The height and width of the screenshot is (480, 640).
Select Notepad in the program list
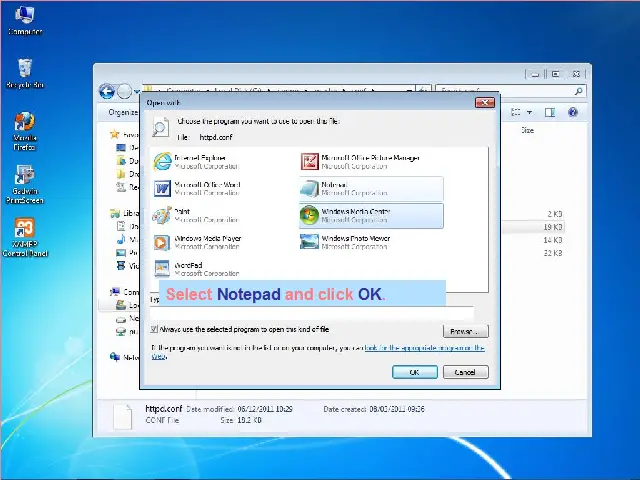point(371,189)
